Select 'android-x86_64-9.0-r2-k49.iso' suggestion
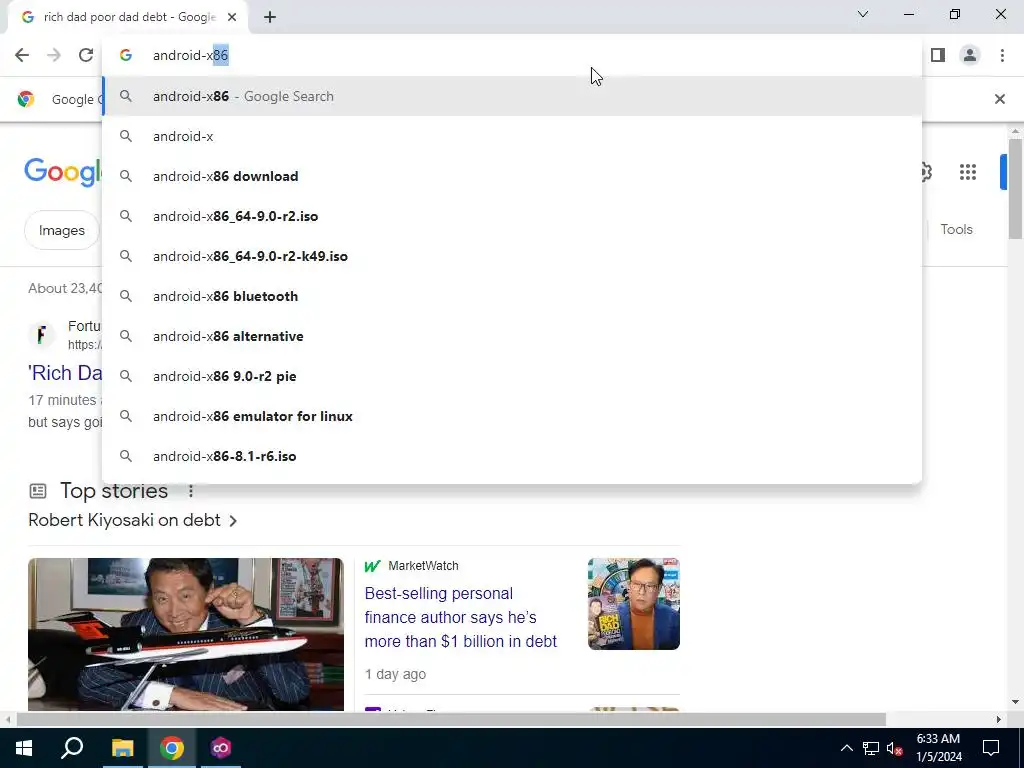The height and width of the screenshot is (768, 1024). pos(512,256)
